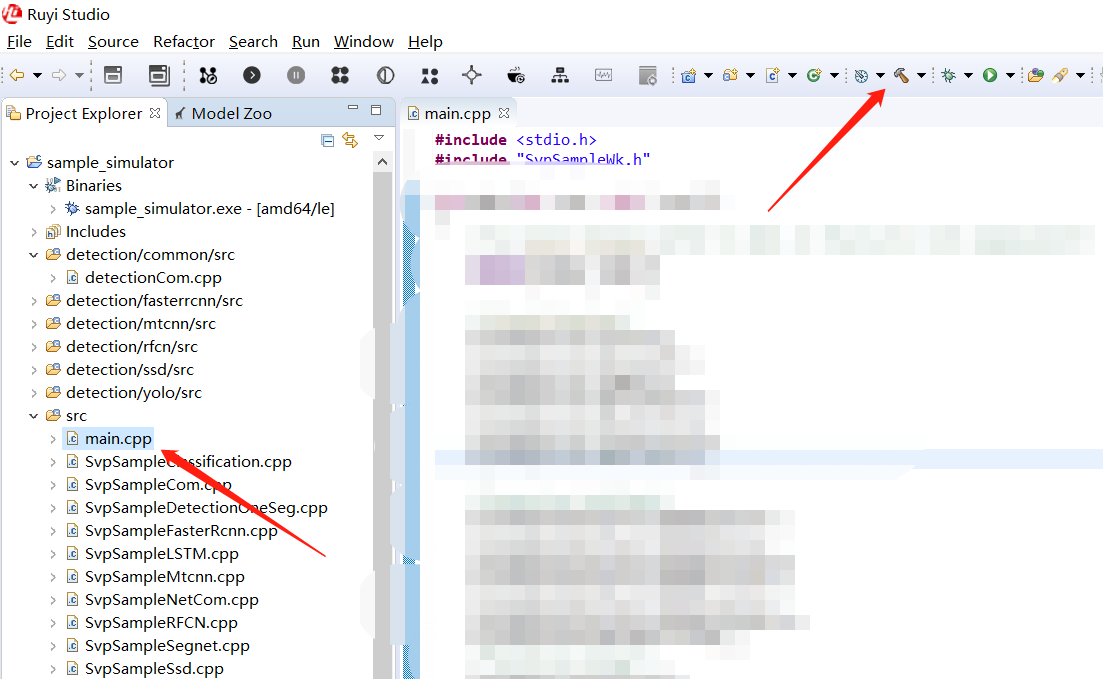Open dropdown next to hammer Build icon
1103x679 pixels.
point(921,75)
